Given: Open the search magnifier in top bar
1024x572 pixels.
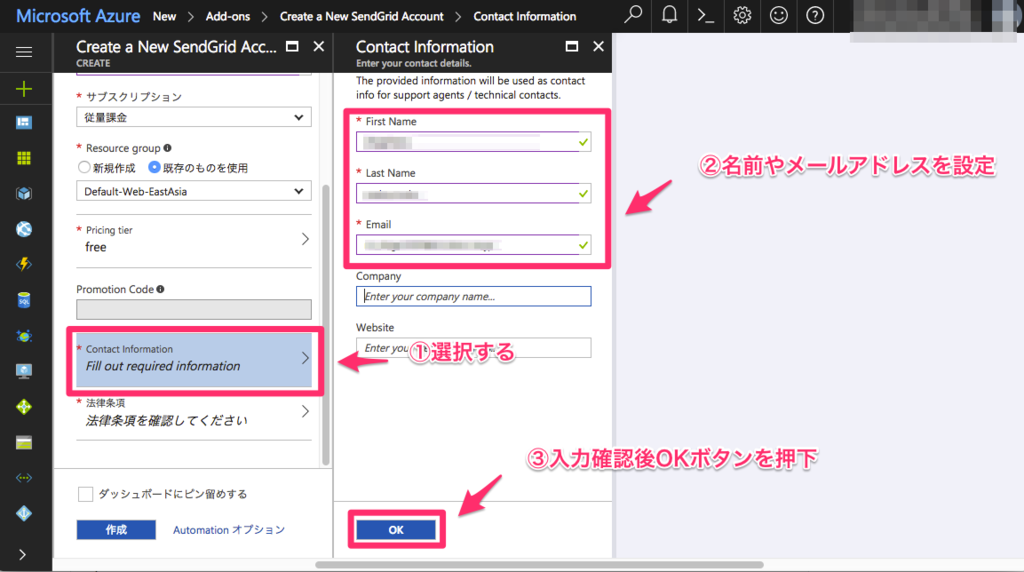Looking at the screenshot, I should [x=633, y=15].
